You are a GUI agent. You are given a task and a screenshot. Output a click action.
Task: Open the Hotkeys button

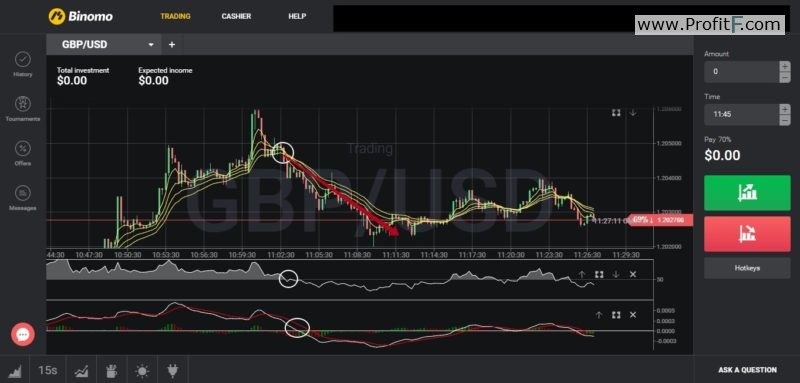coord(747,268)
